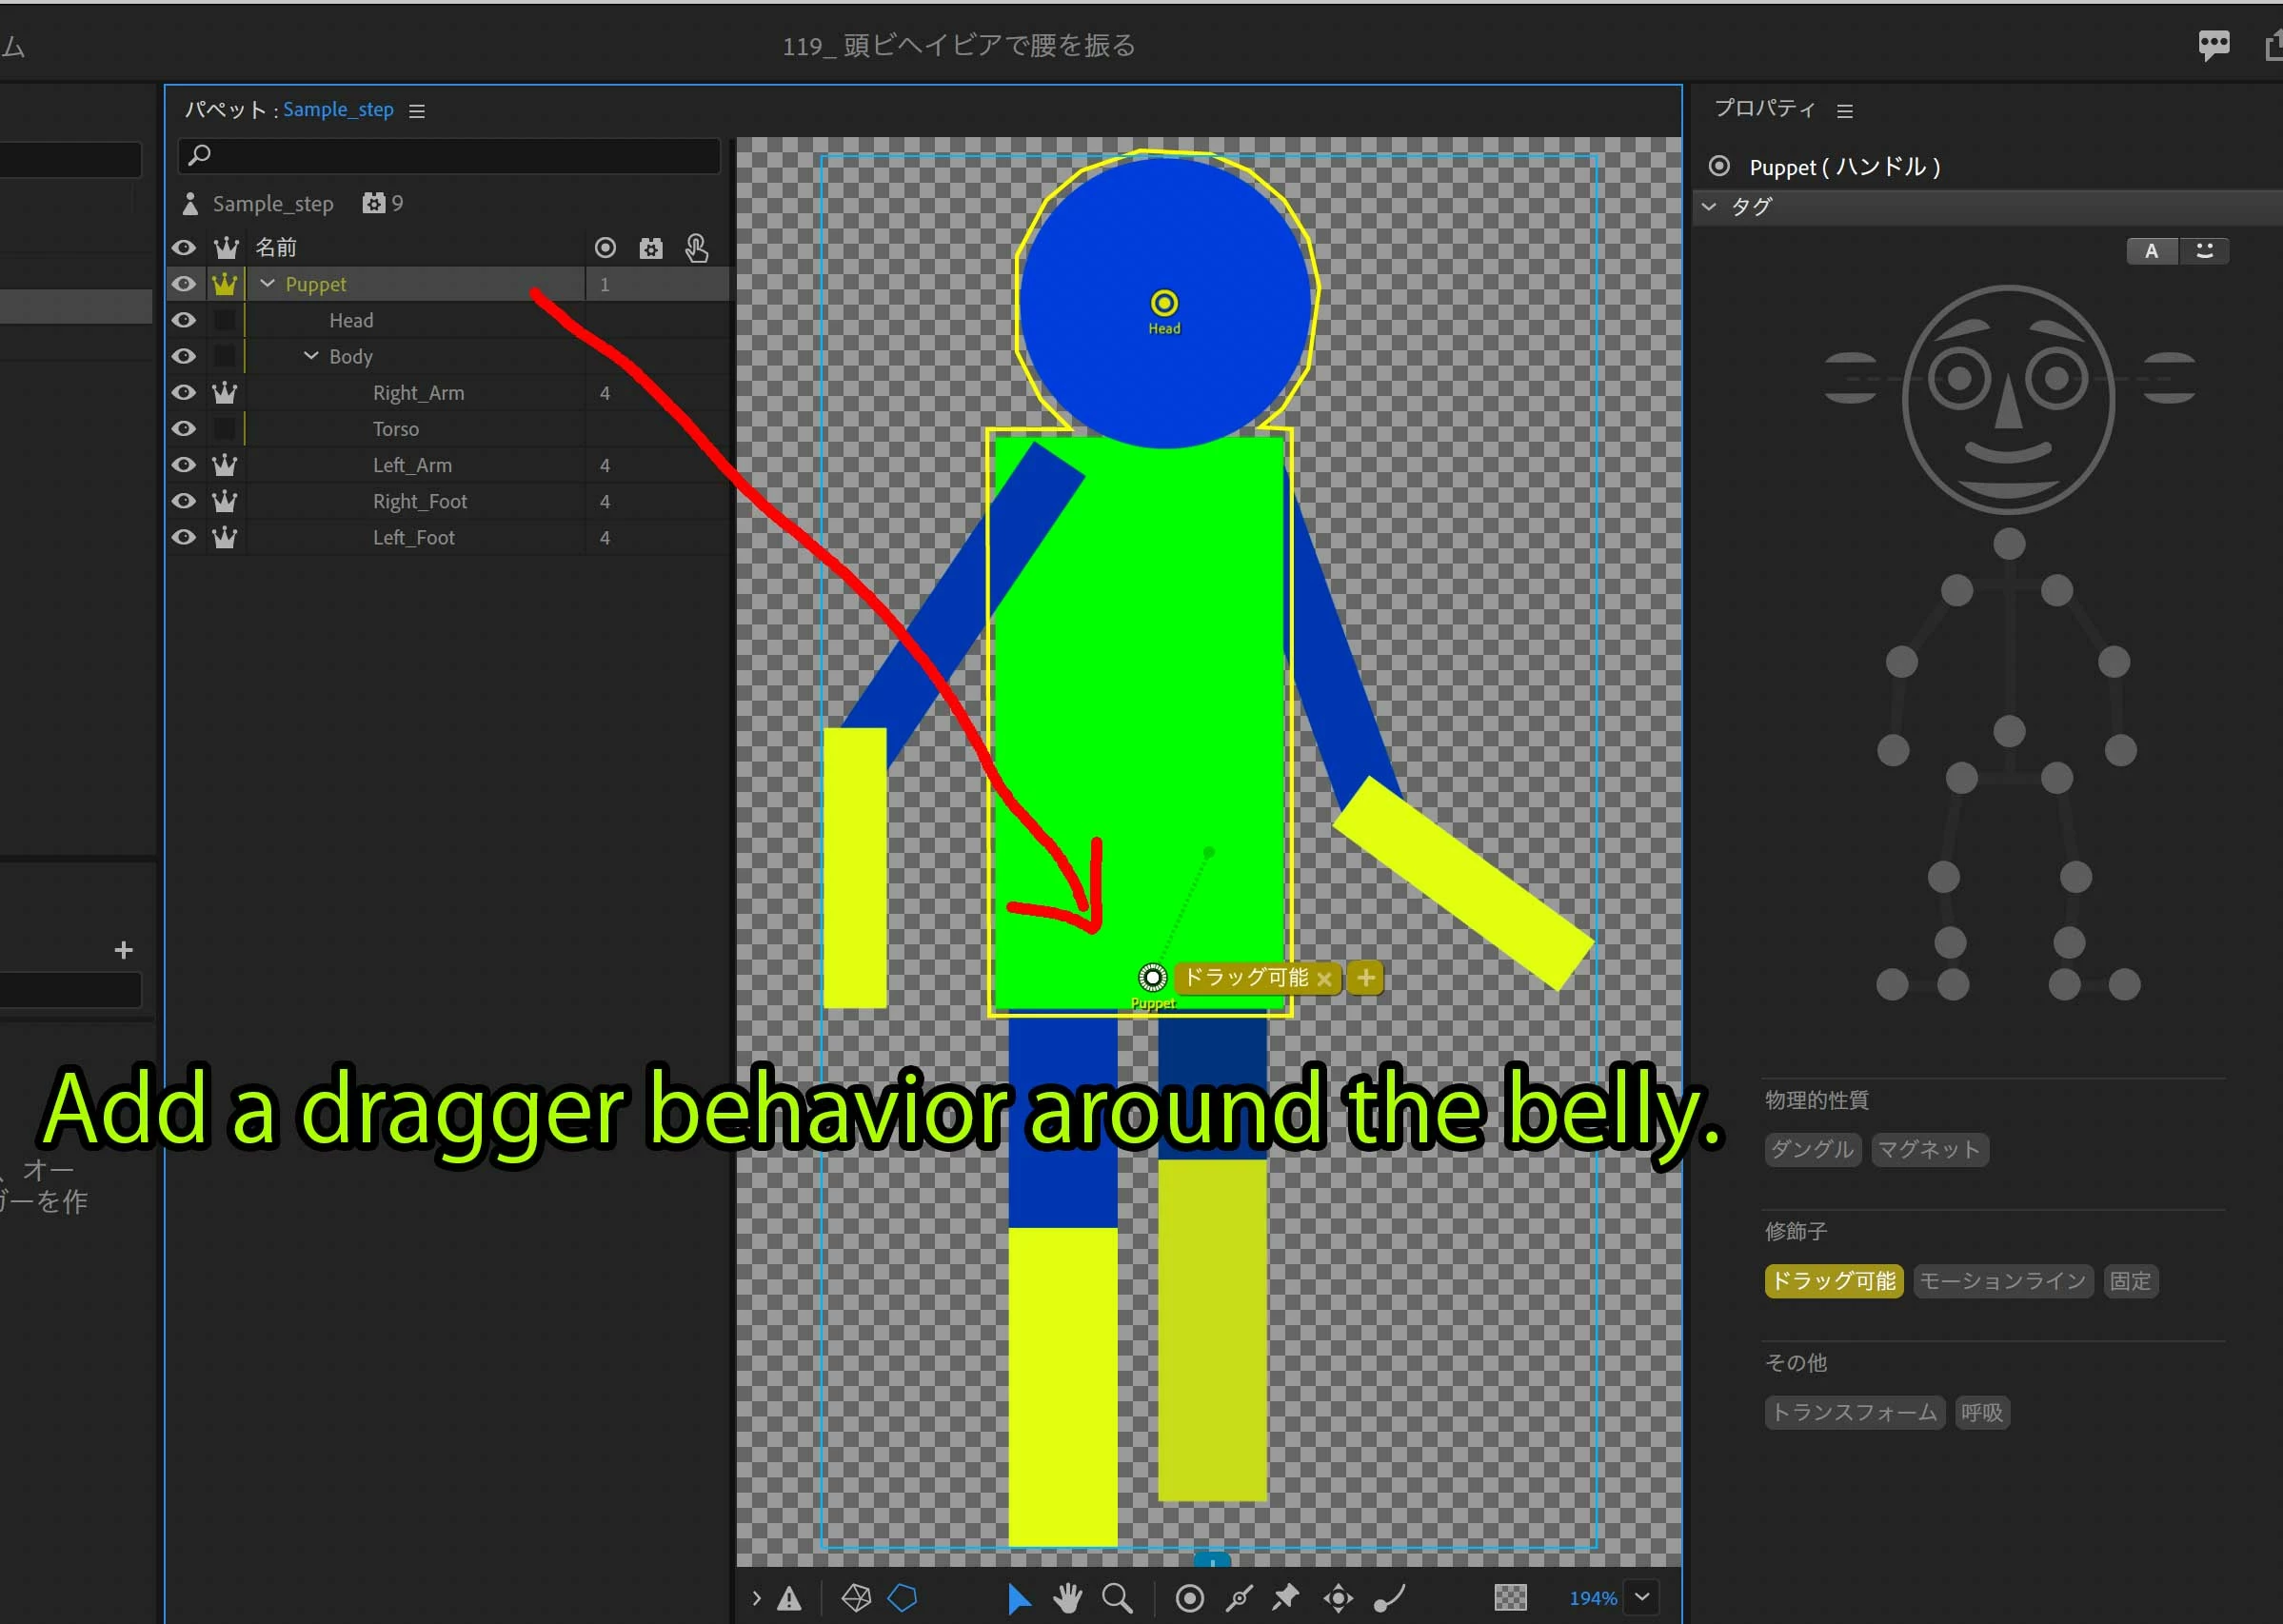This screenshot has height=1624, width=2283.
Task: Select the Dragger tool with four arrows
Action: click(1338, 1598)
